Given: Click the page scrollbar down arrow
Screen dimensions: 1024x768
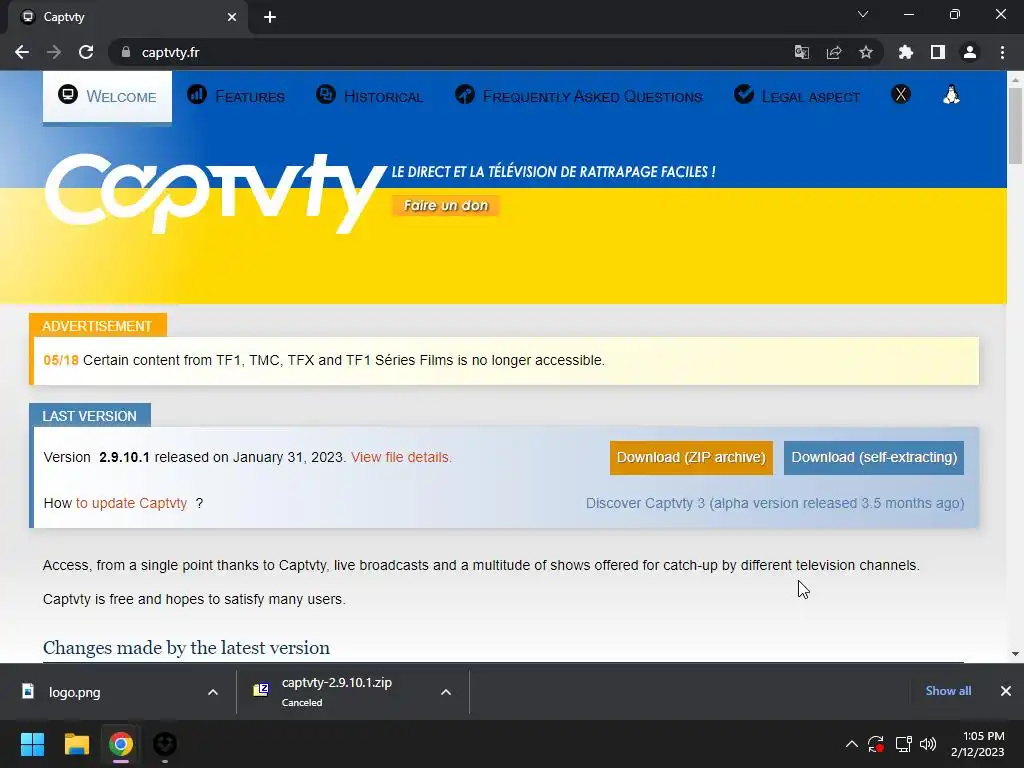Looking at the screenshot, I should tap(1015, 653).
